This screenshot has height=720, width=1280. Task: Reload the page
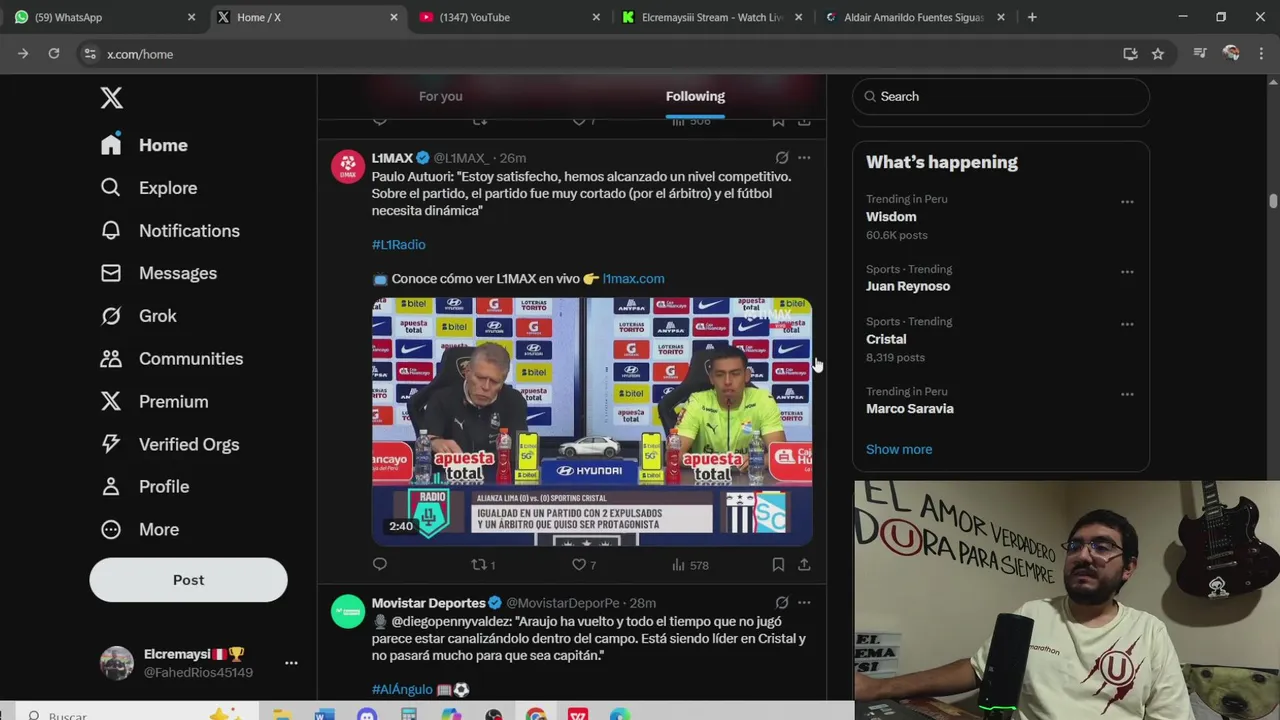point(54,54)
